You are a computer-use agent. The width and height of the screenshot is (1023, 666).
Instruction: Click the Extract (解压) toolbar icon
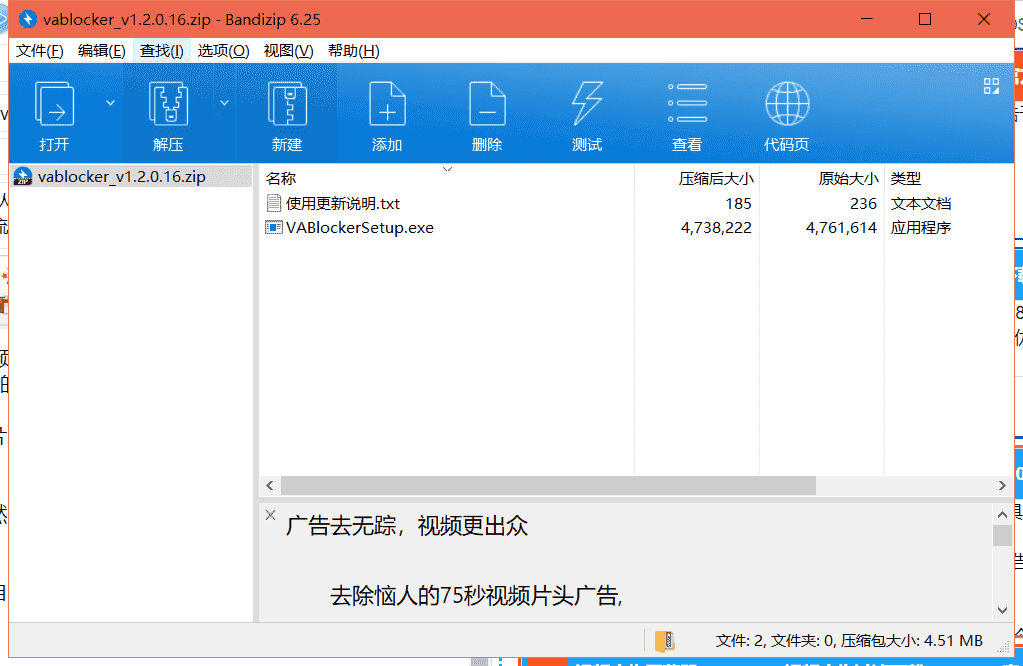point(168,104)
